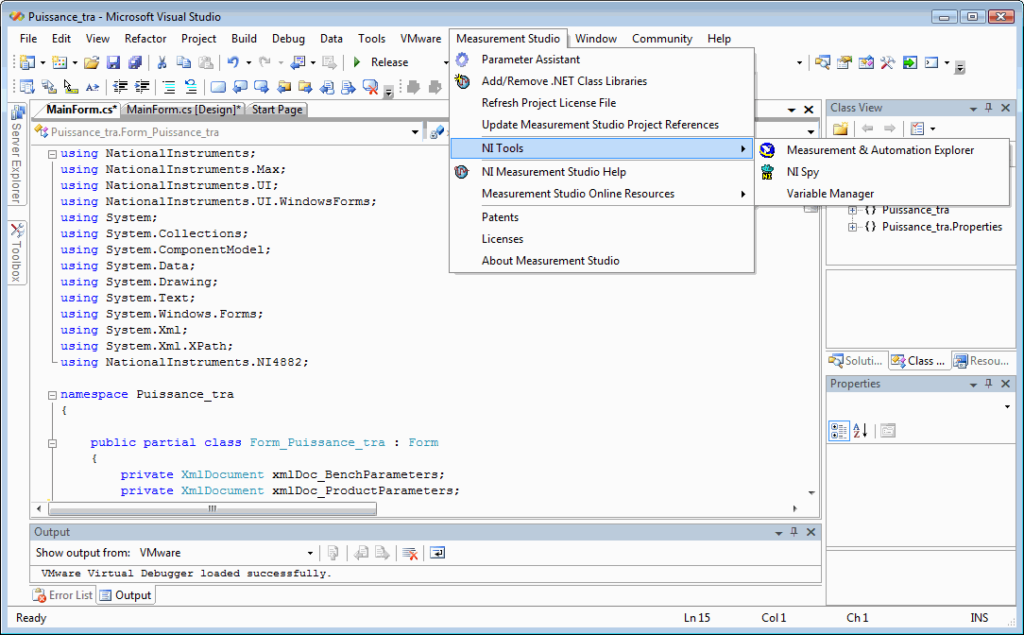Screen dimensions: 1024x635
Task: Open the Show output from VMware dropdown
Action: [x=310, y=552]
